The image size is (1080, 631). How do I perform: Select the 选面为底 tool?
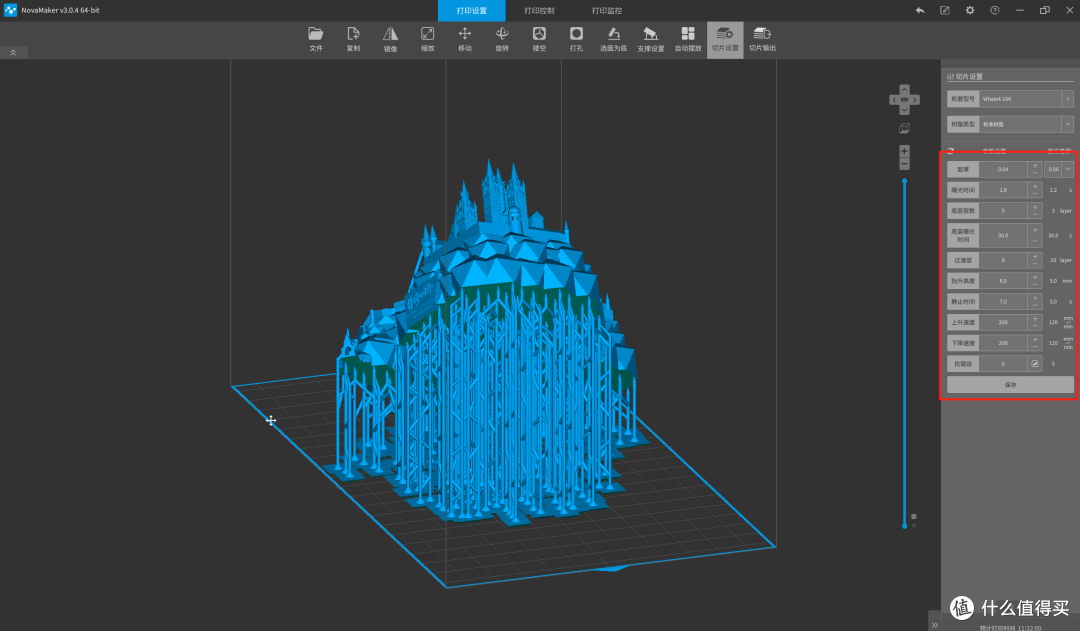[x=614, y=39]
